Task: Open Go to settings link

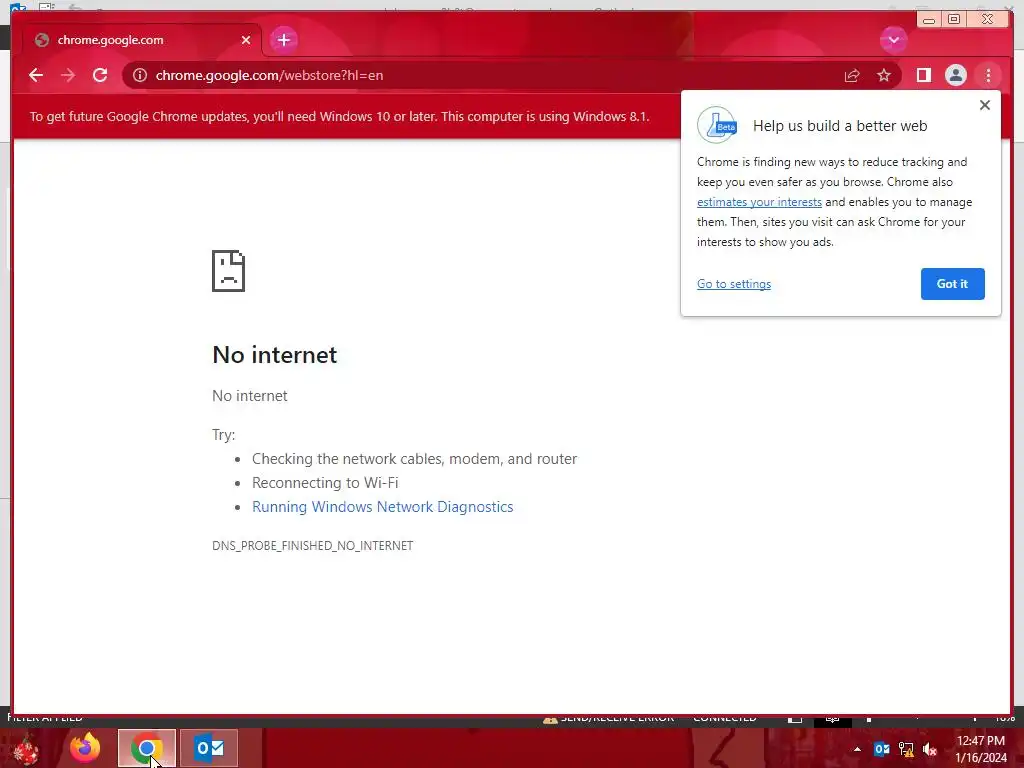Action: click(733, 284)
